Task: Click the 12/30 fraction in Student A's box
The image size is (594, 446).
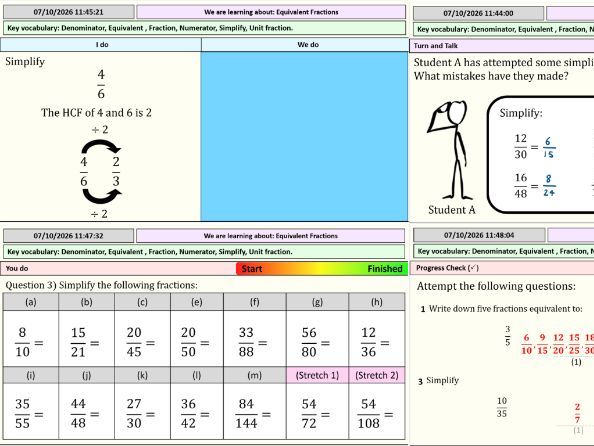Action: pos(521,146)
